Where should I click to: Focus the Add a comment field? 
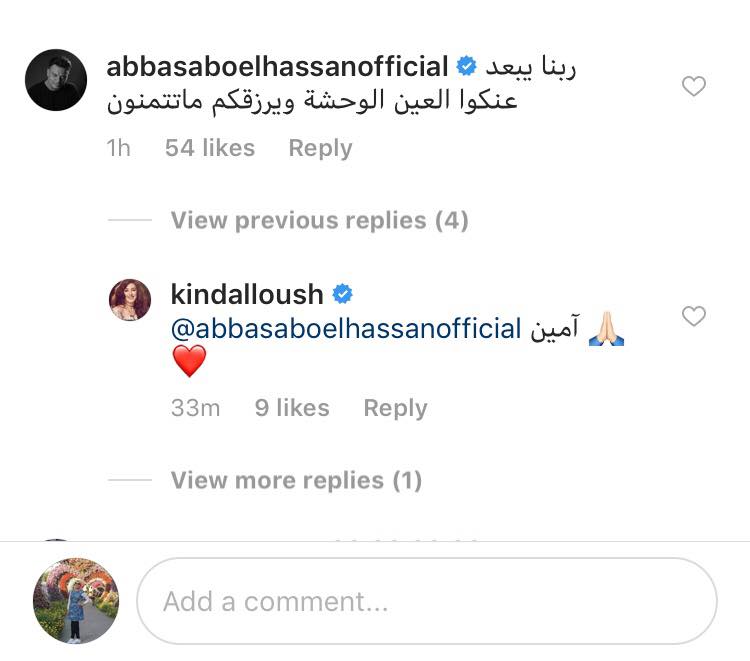(427, 601)
